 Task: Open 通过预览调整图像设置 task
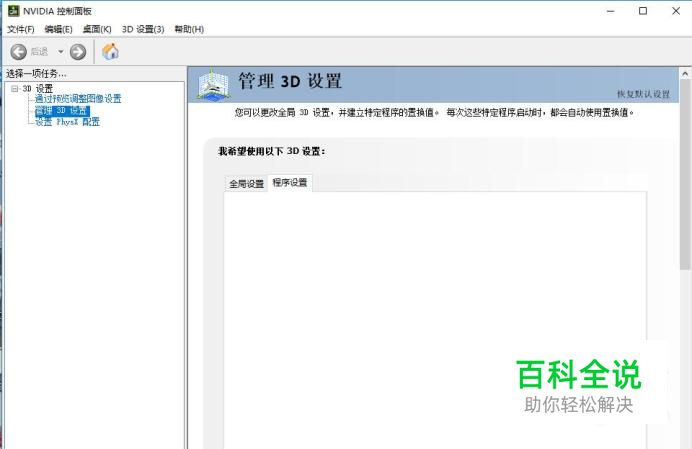point(78,98)
